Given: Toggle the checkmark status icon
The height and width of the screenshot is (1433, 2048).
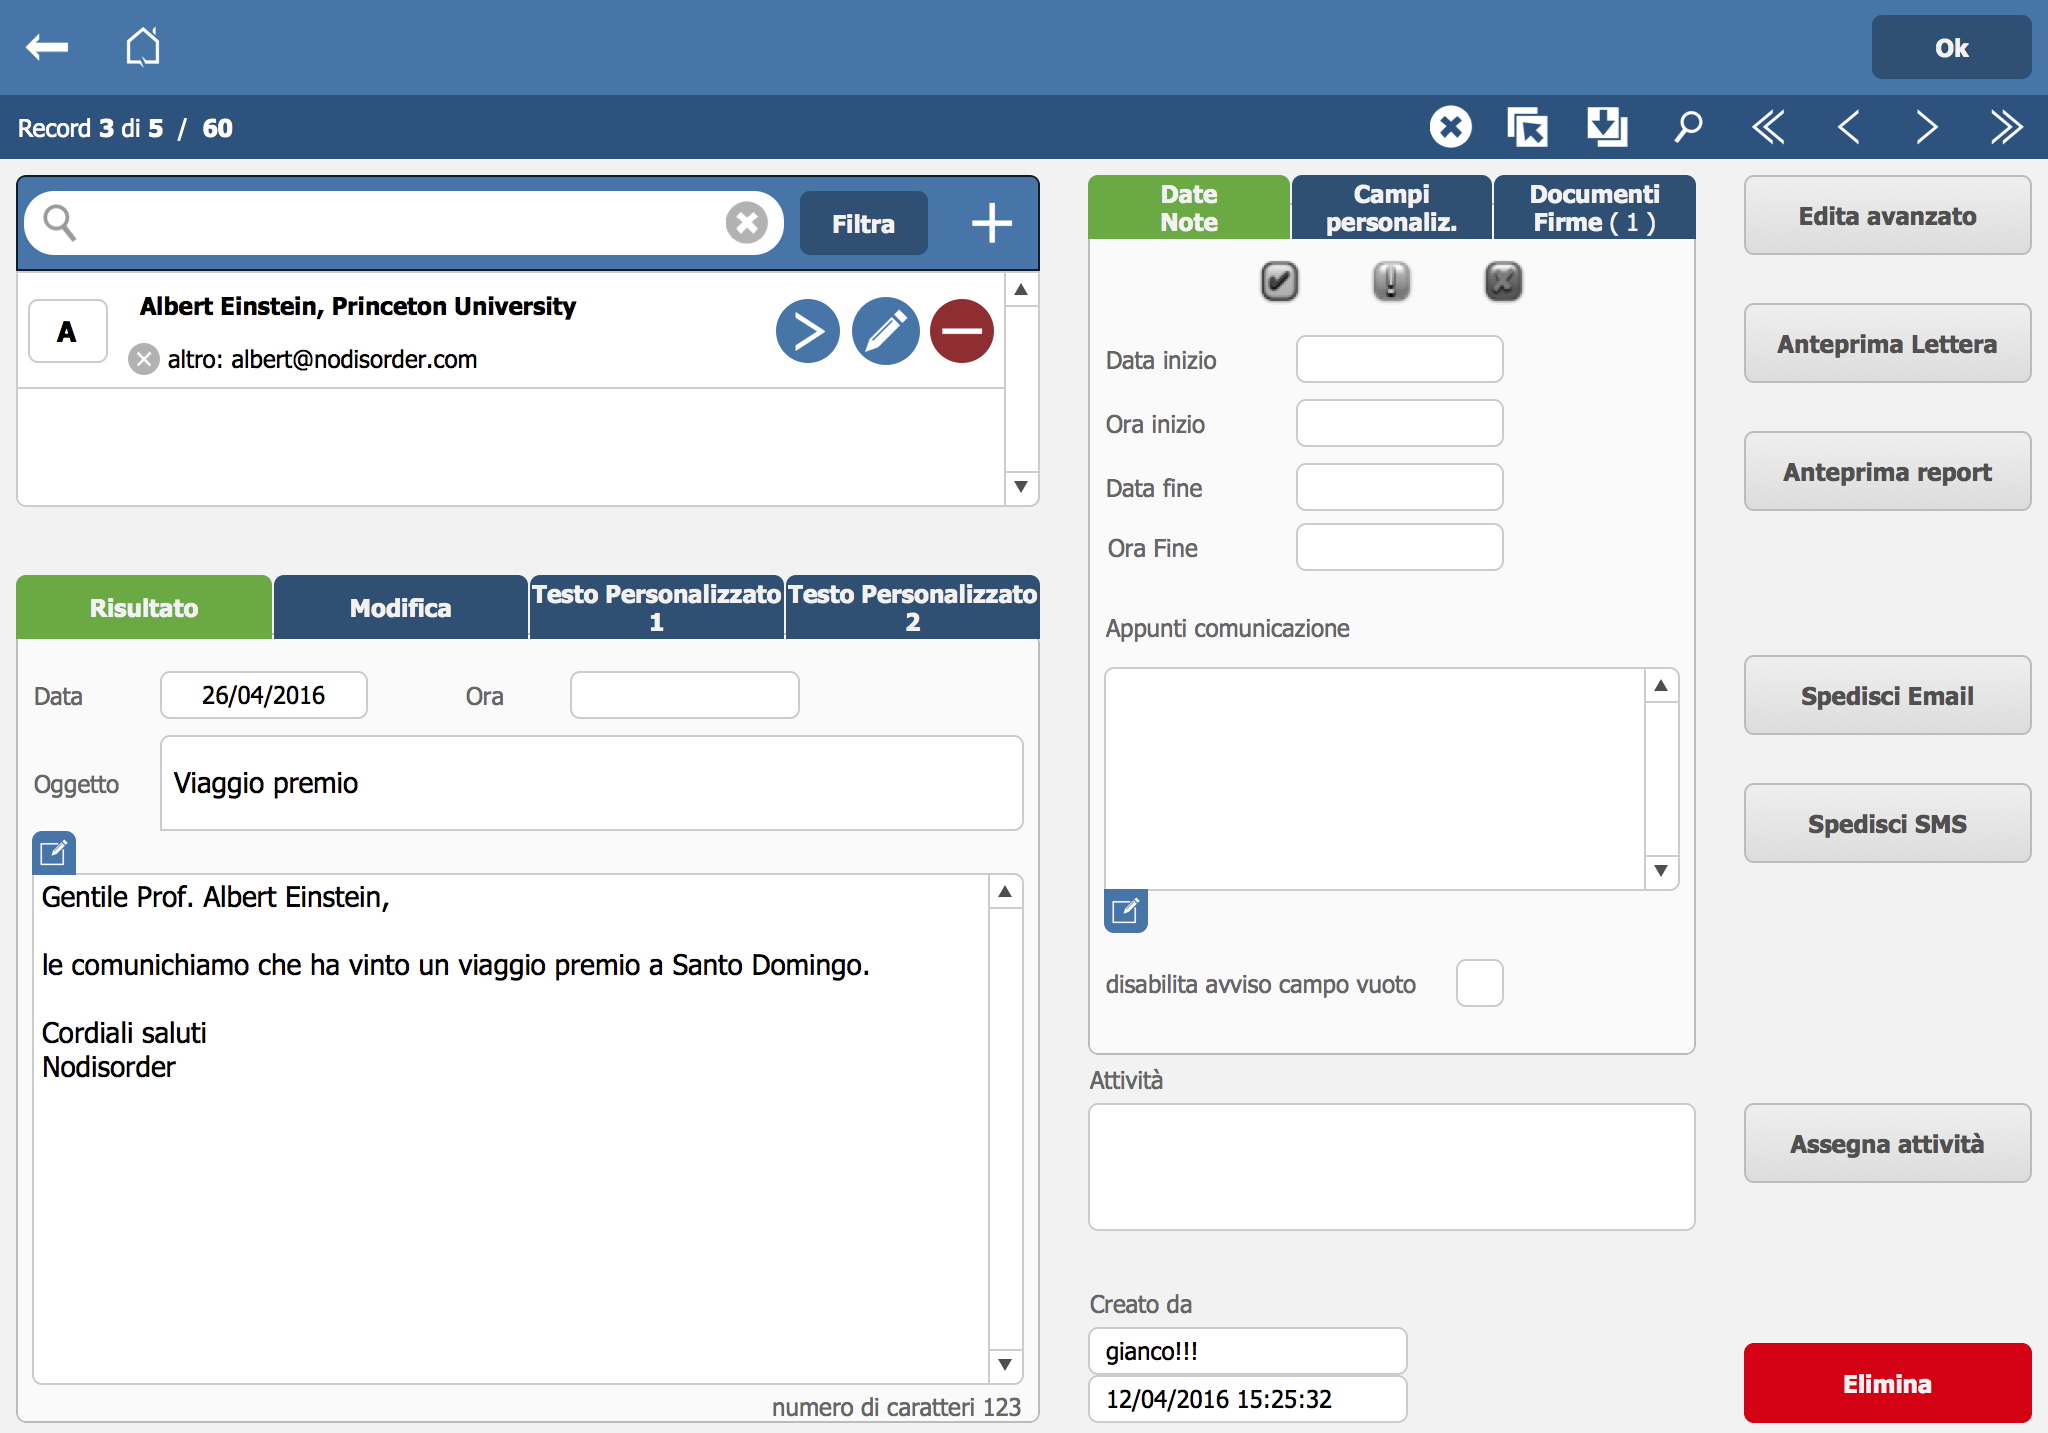Looking at the screenshot, I should [1279, 281].
